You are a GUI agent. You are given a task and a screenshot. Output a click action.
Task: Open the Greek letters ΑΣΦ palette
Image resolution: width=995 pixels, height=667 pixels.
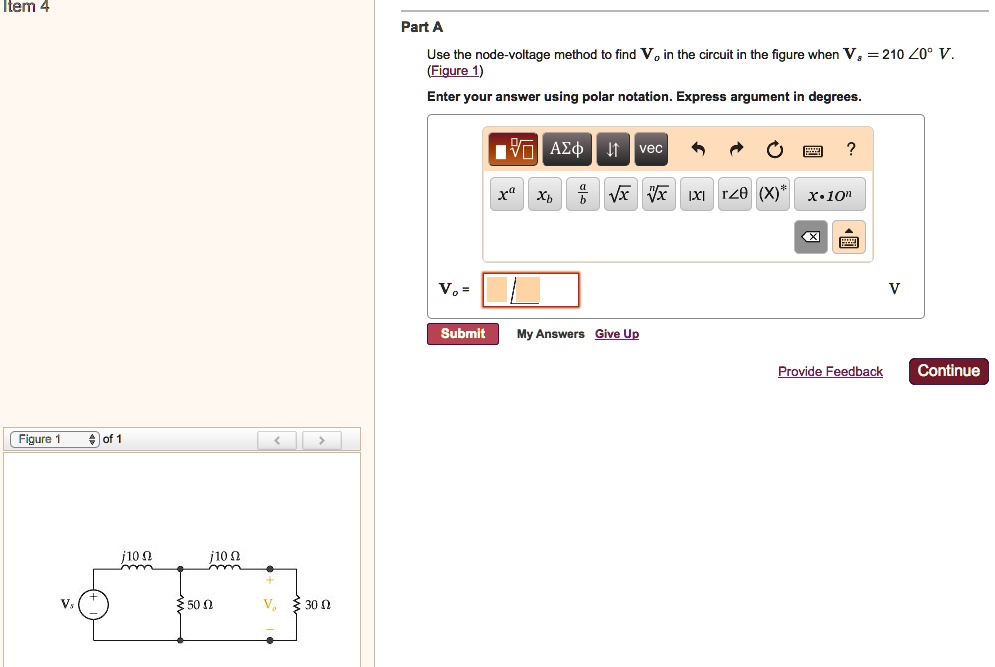tap(566, 148)
